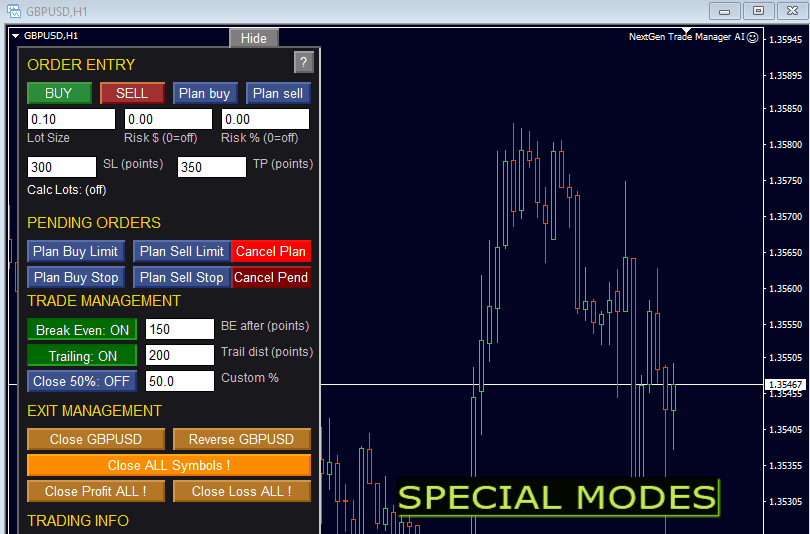Cancel the plan with Cancel Plan

tap(271, 252)
